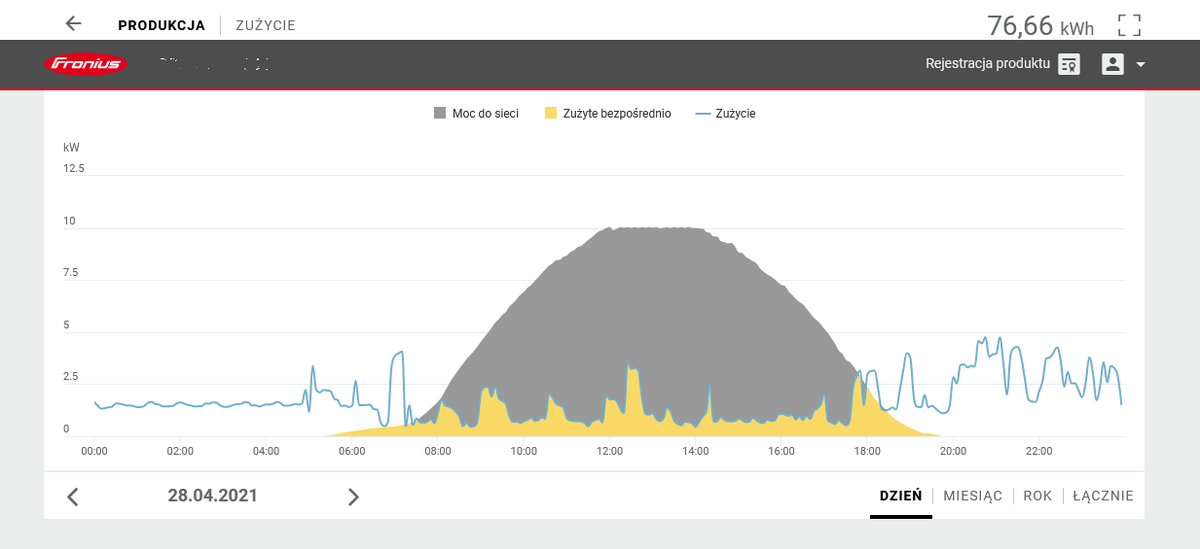
Task: Go to previous day arrow
Action: click(x=72, y=497)
